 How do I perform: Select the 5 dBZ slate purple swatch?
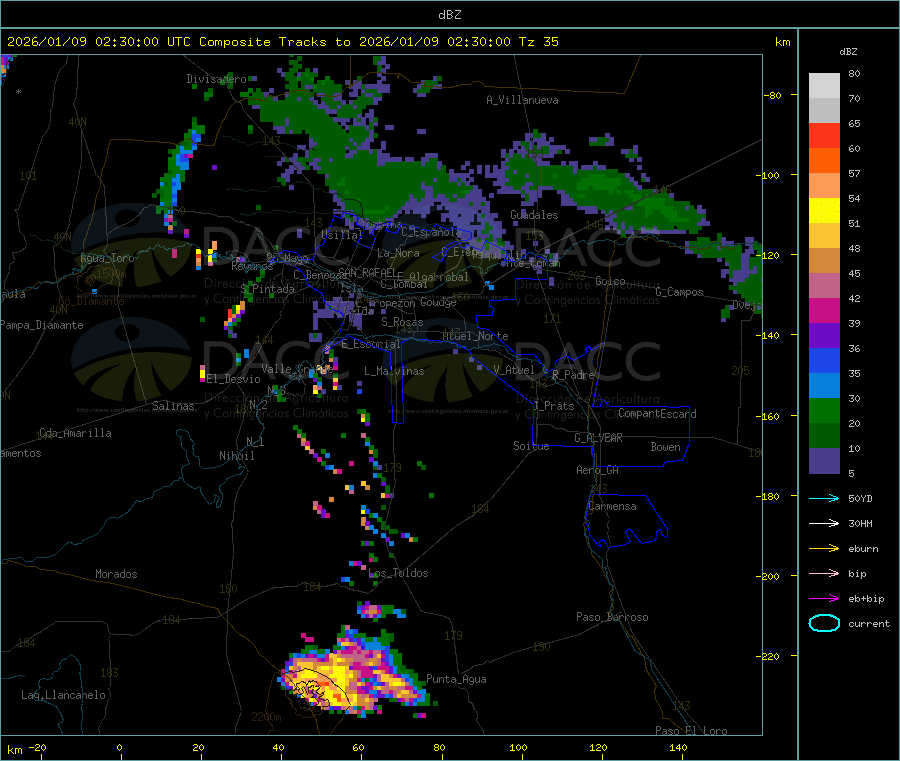(824, 460)
